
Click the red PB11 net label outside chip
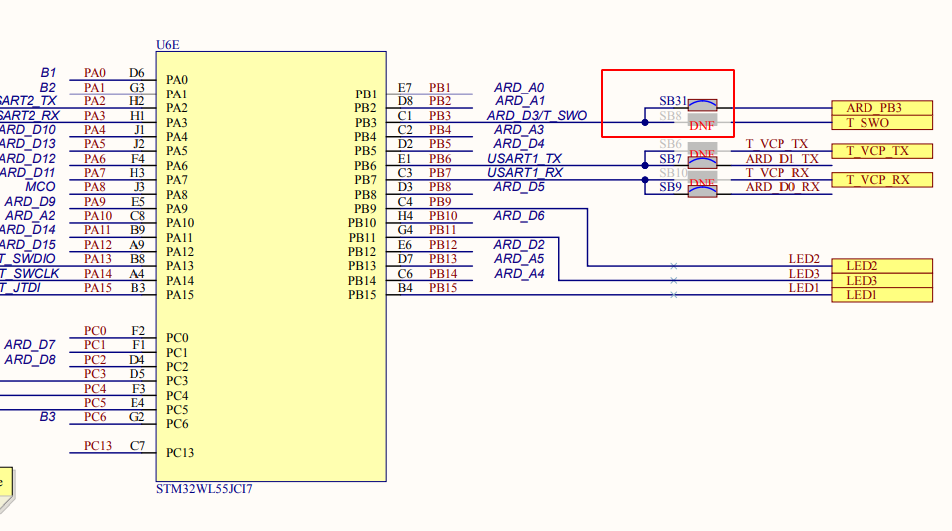(443, 231)
